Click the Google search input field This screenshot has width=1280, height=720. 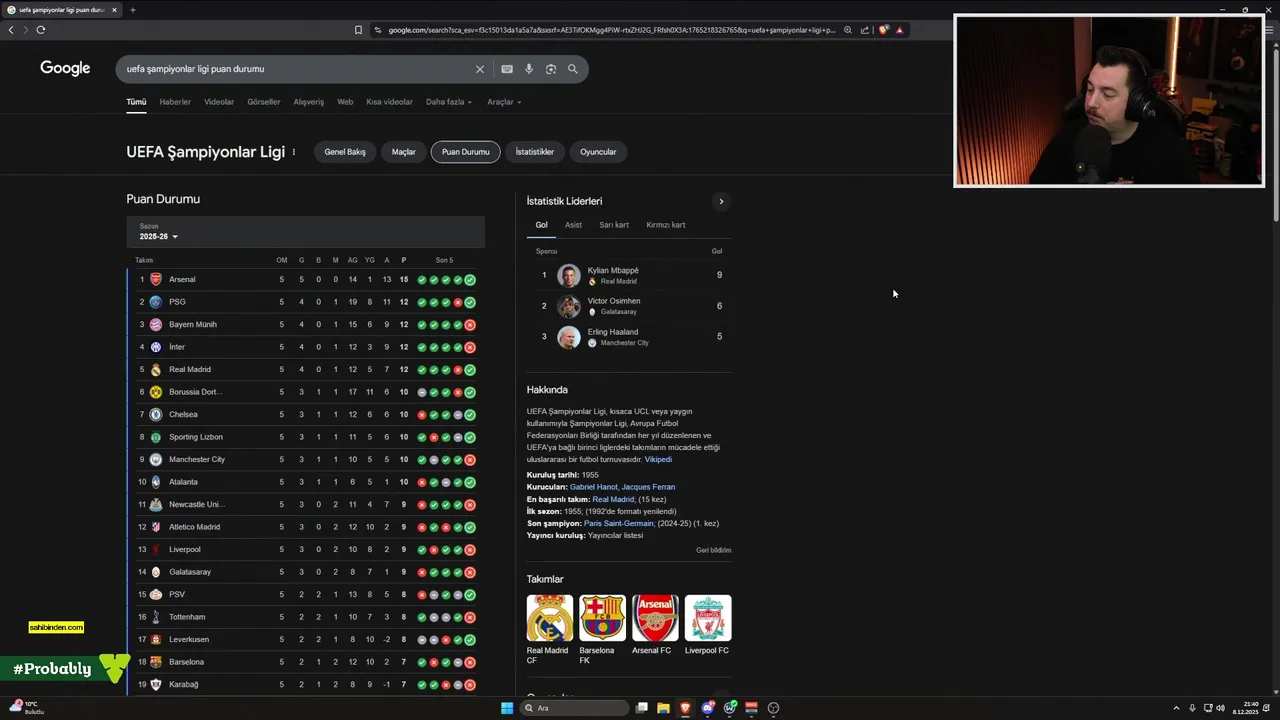coord(295,69)
